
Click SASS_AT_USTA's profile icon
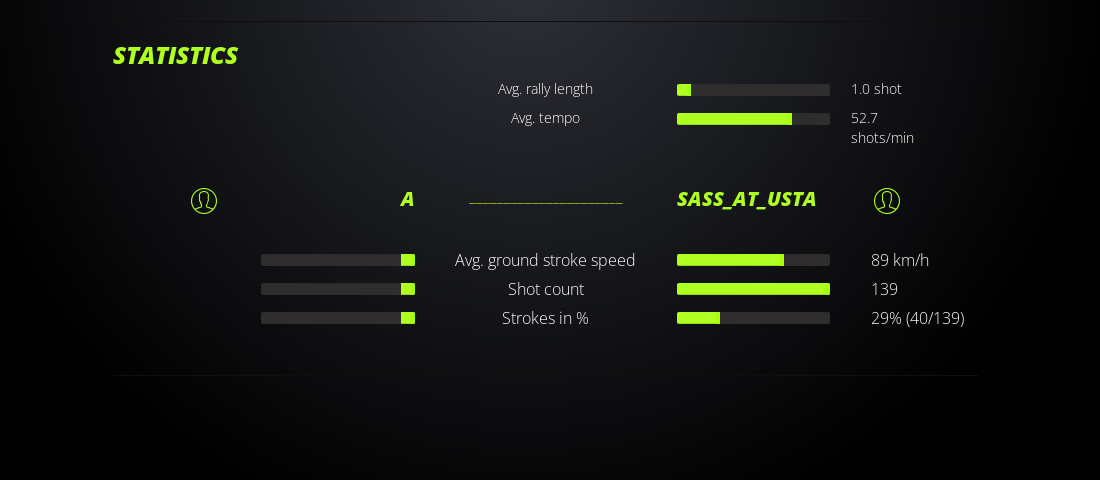(887, 201)
